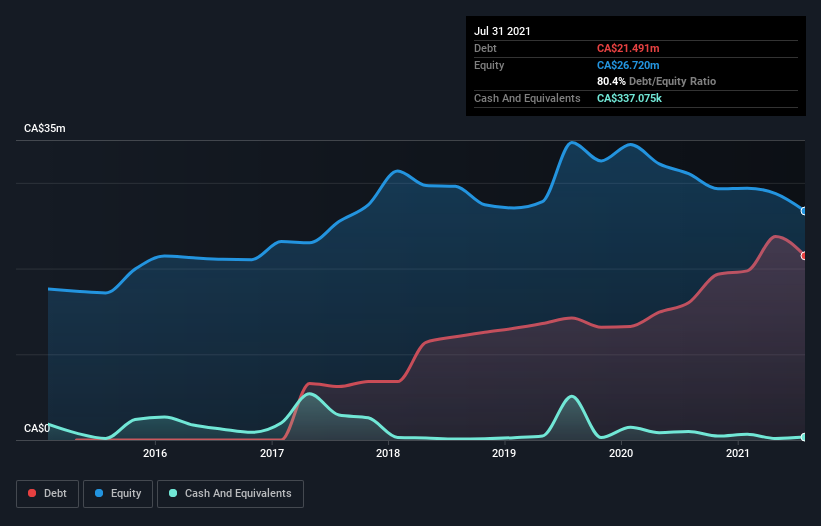Click the teal Cash And Equivalents legend dot
The height and width of the screenshot is (526, 821).
173,493
